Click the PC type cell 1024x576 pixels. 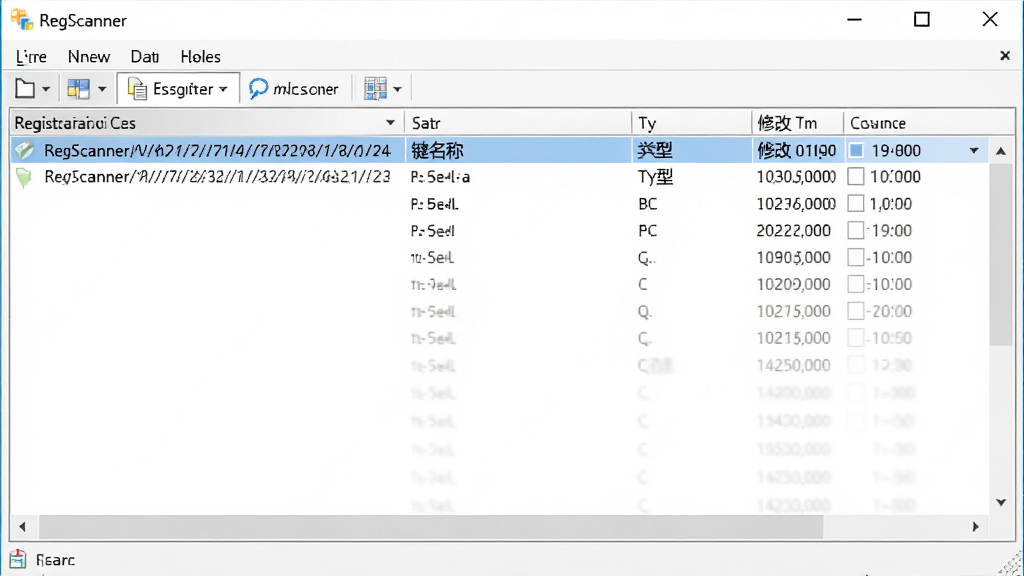click(x=648, y=231)
